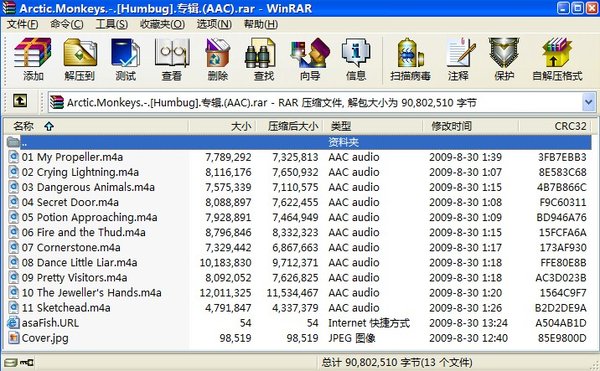Click the WinRAR title bar app icon
Viewport: 600px width, 371px height.
pyautogui.click(x=9, y=8)
